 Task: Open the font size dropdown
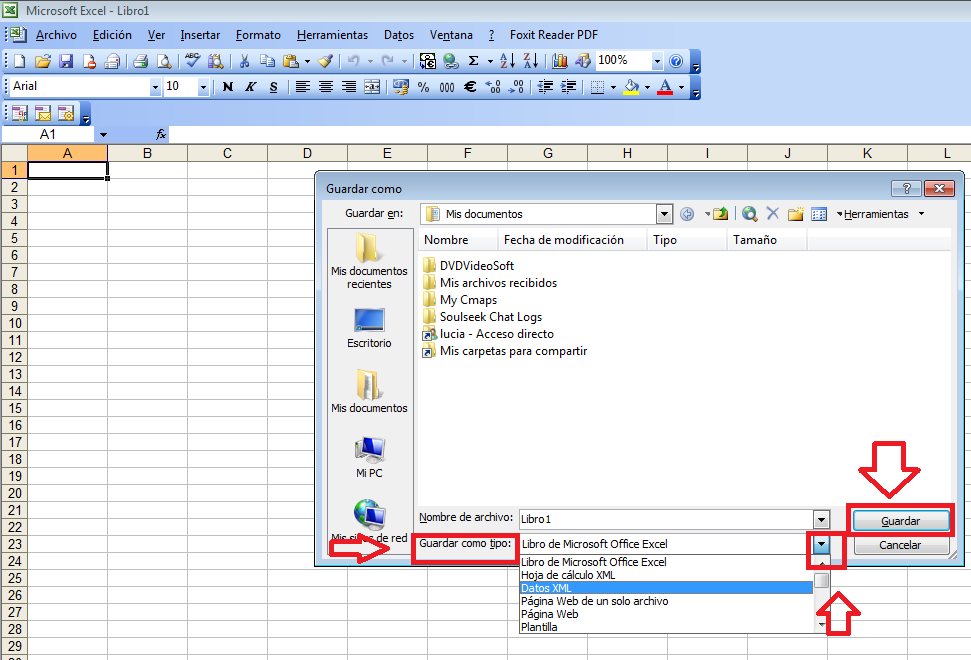203,88
